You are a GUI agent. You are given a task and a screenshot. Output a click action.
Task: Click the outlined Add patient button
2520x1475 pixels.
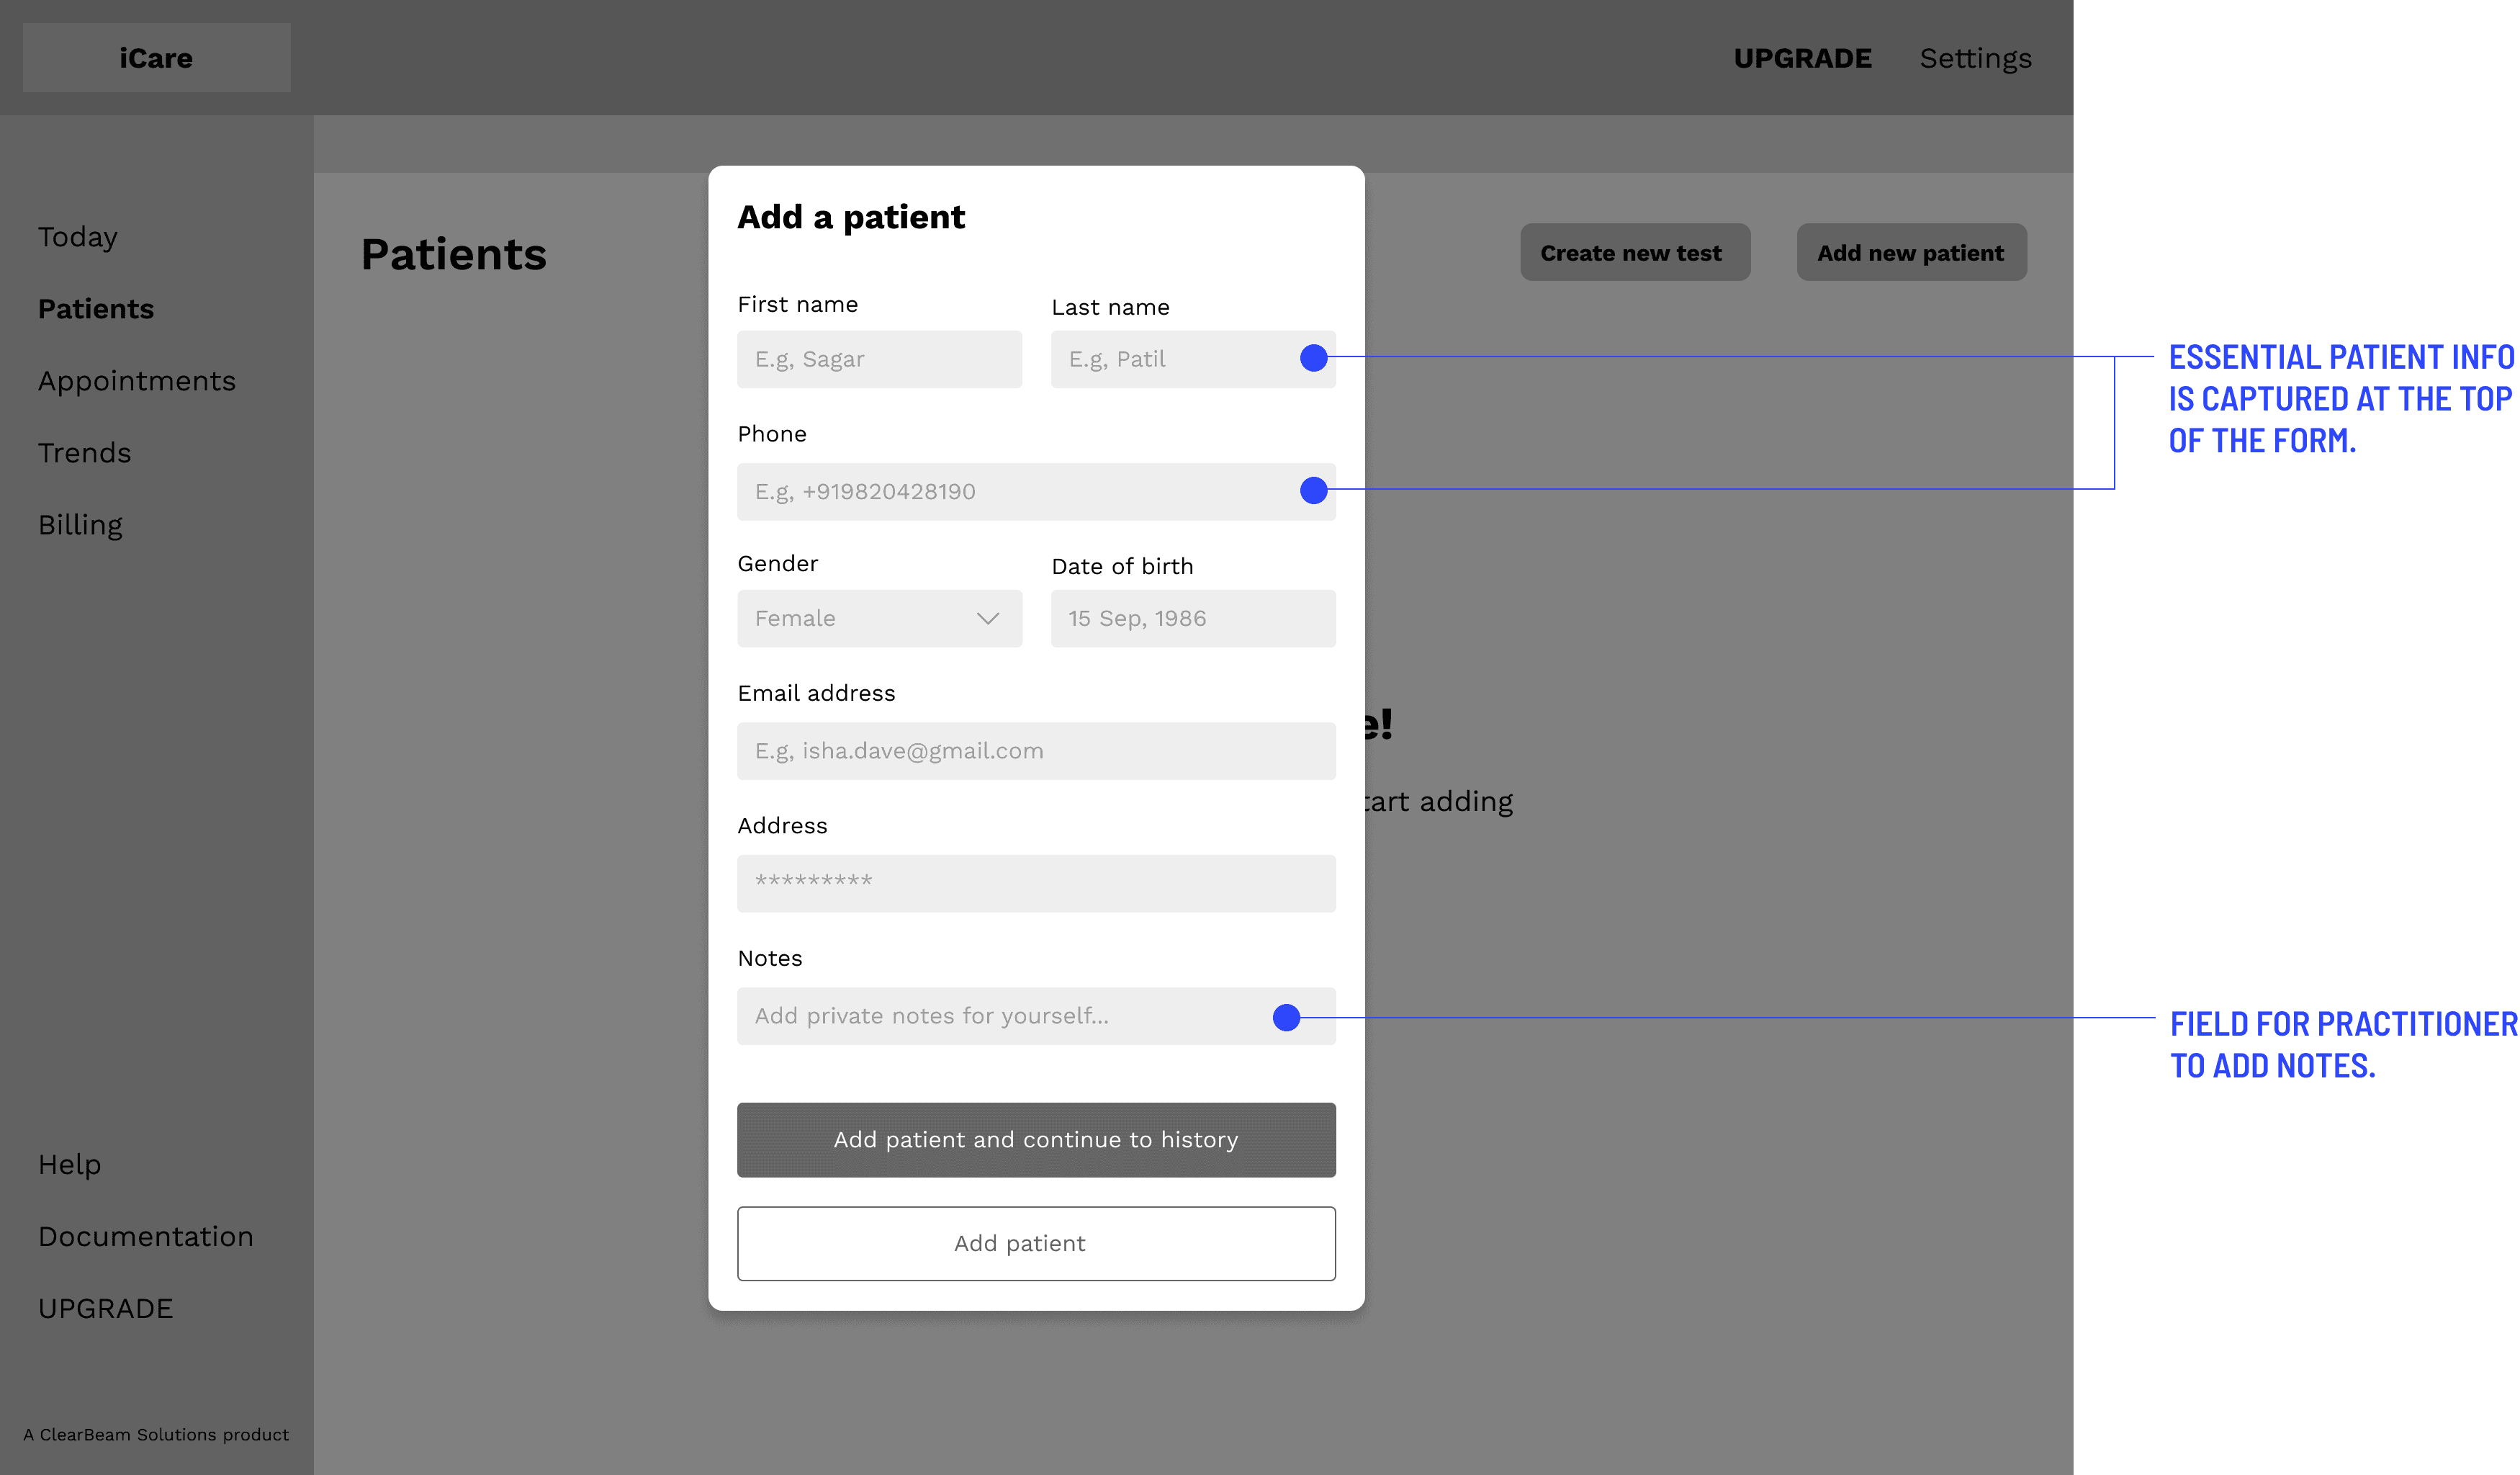(x=1036, y=1243)
